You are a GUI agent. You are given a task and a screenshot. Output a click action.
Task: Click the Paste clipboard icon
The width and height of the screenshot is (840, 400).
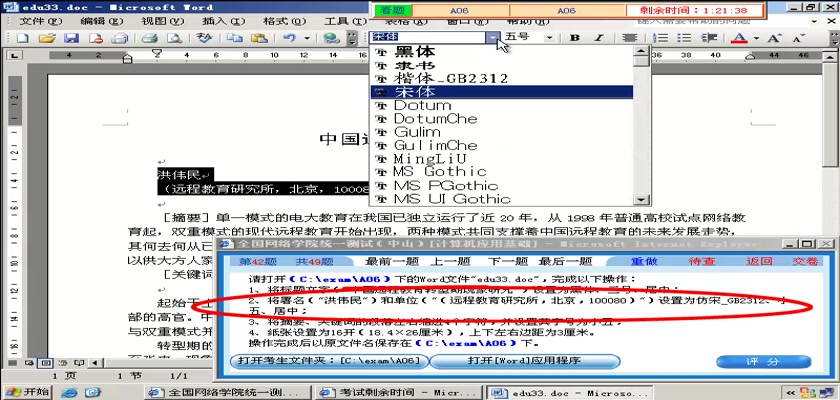[259, 38]
